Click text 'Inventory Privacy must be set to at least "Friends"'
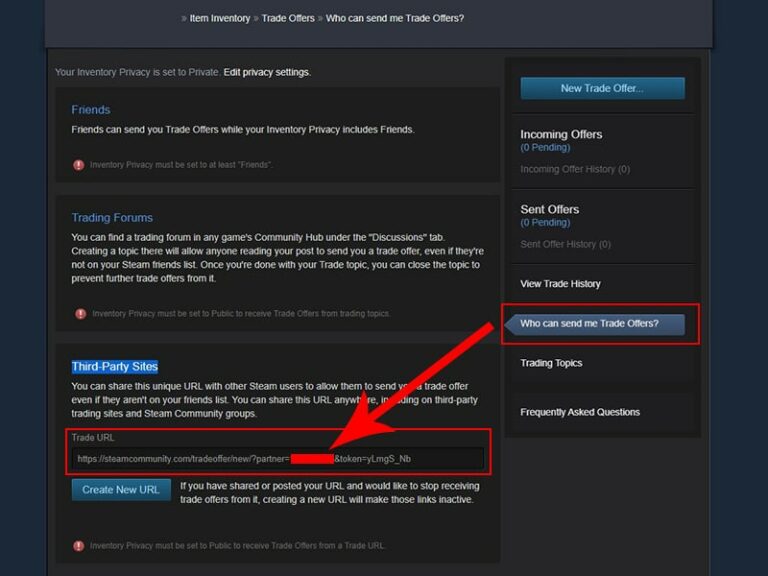768x576 pixels. [181, 165]
